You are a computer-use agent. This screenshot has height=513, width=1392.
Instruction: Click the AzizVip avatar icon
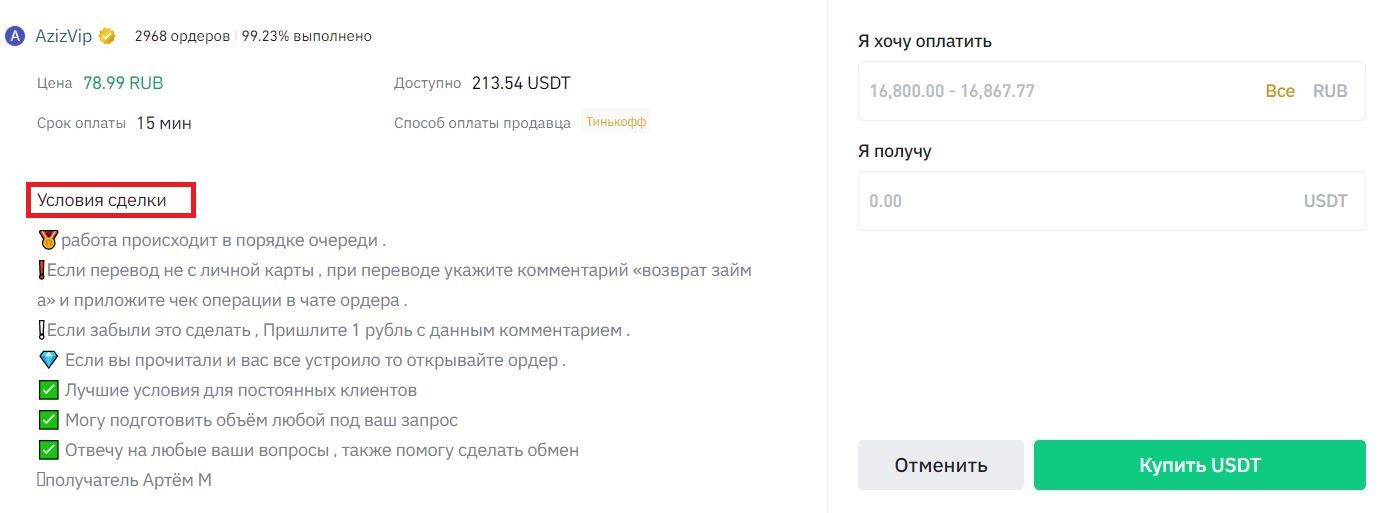15,36
